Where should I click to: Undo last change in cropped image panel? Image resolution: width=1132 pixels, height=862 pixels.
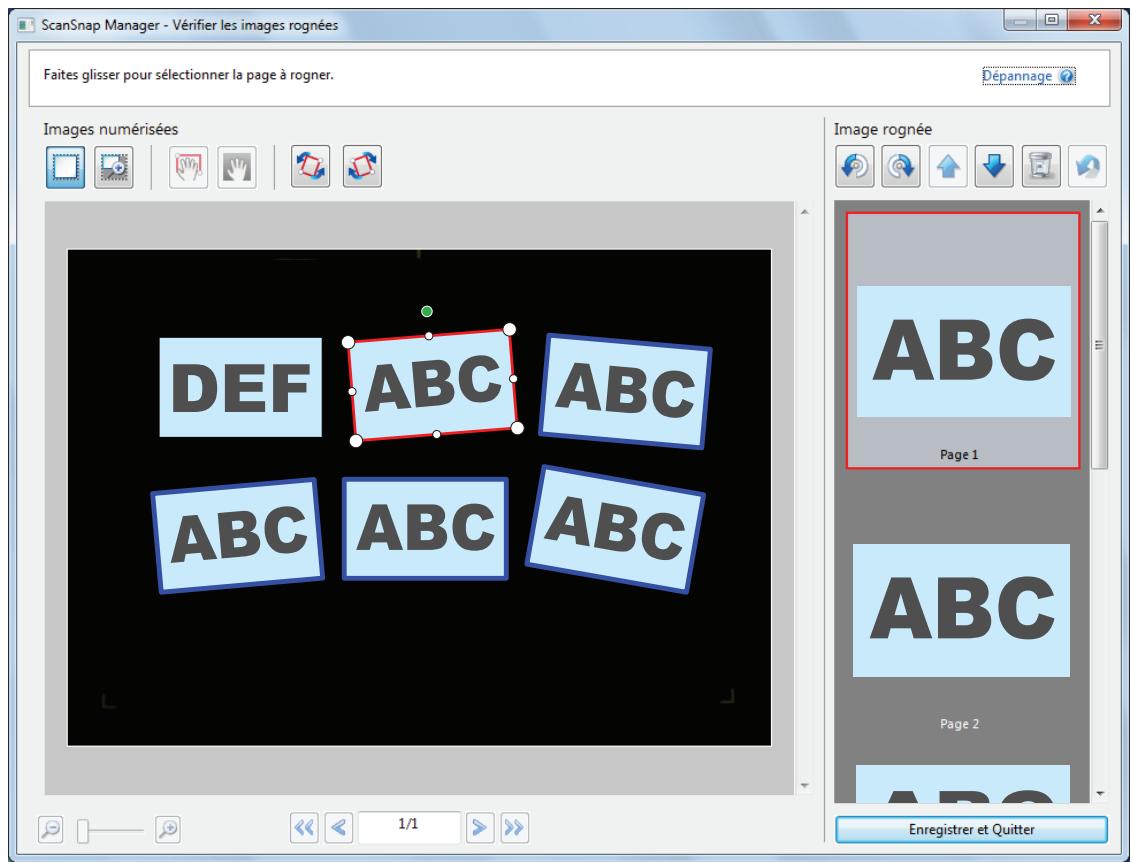point(1087,167)
